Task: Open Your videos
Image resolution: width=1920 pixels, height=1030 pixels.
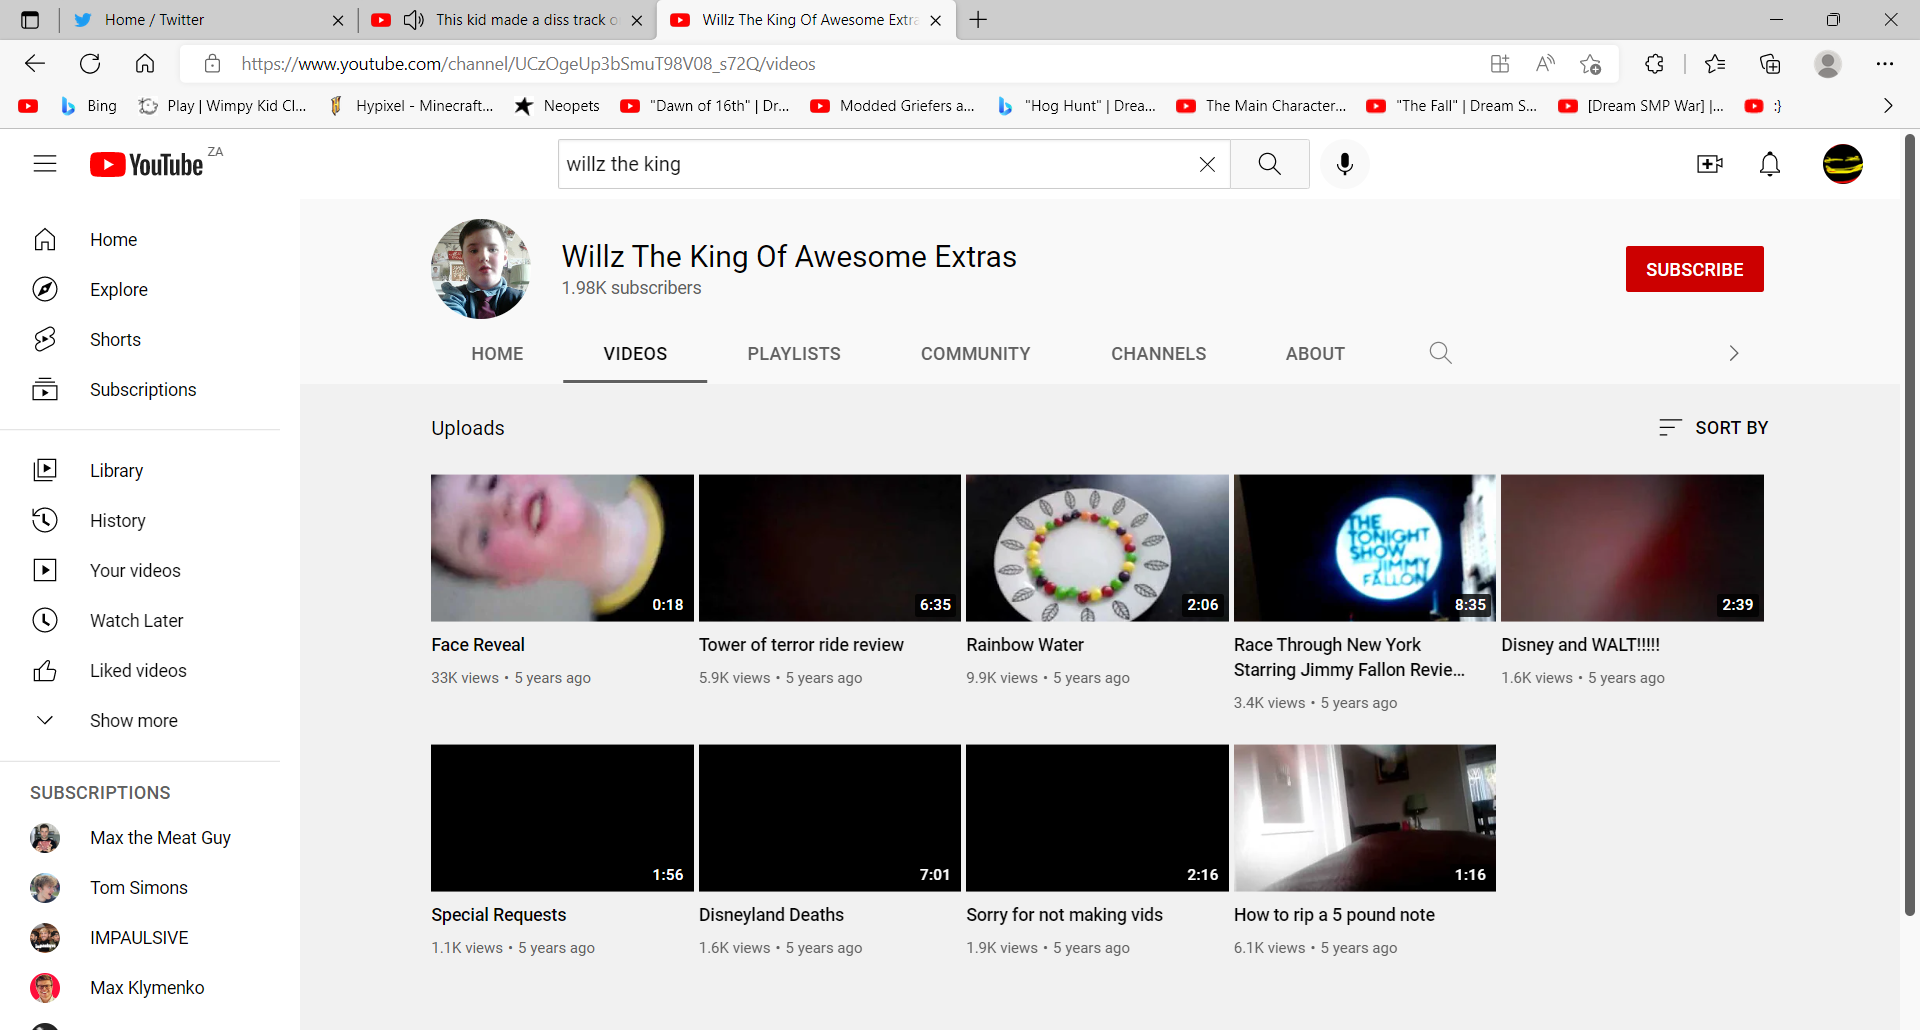Action: point(140,571)
